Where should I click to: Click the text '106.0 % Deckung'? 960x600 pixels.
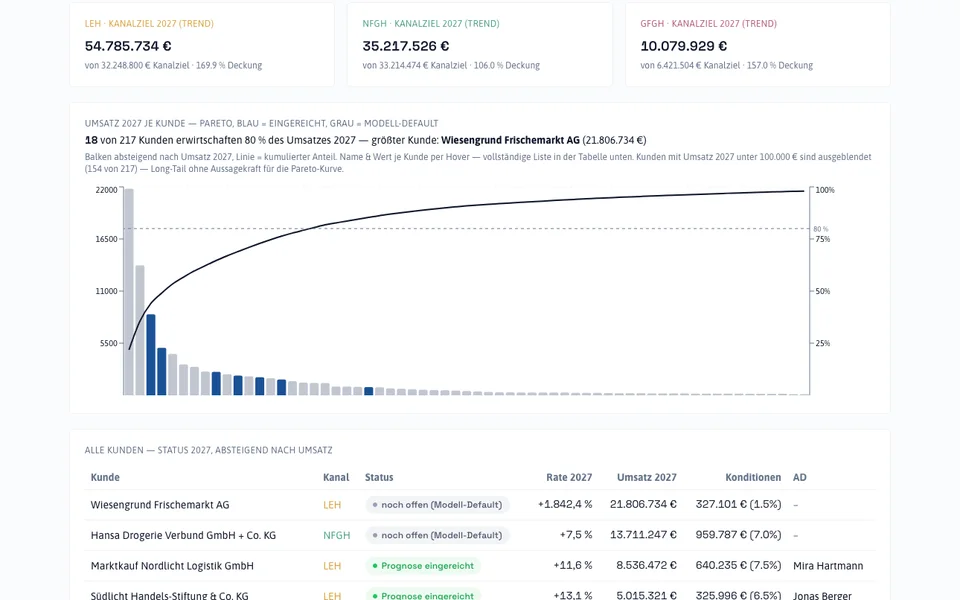coord(507,66)
